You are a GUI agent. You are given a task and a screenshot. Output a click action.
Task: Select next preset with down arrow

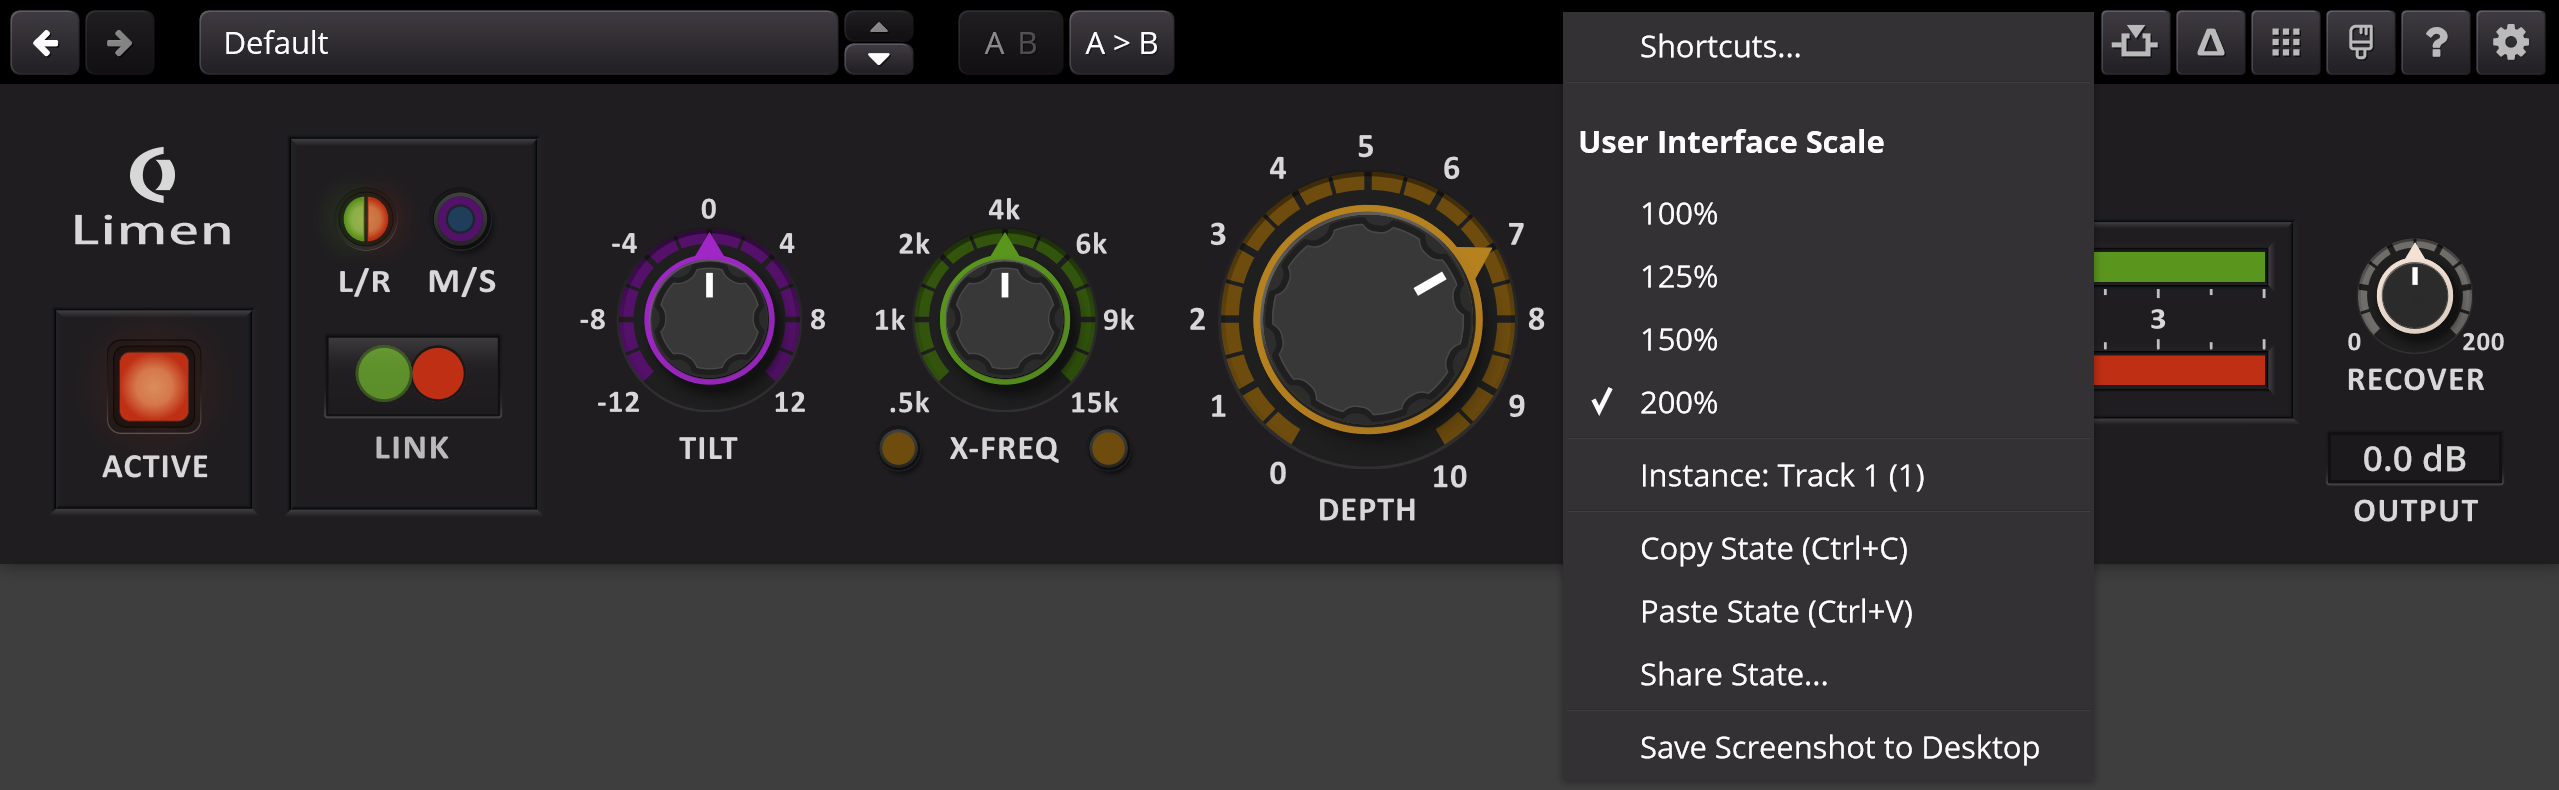pos(879,59)
